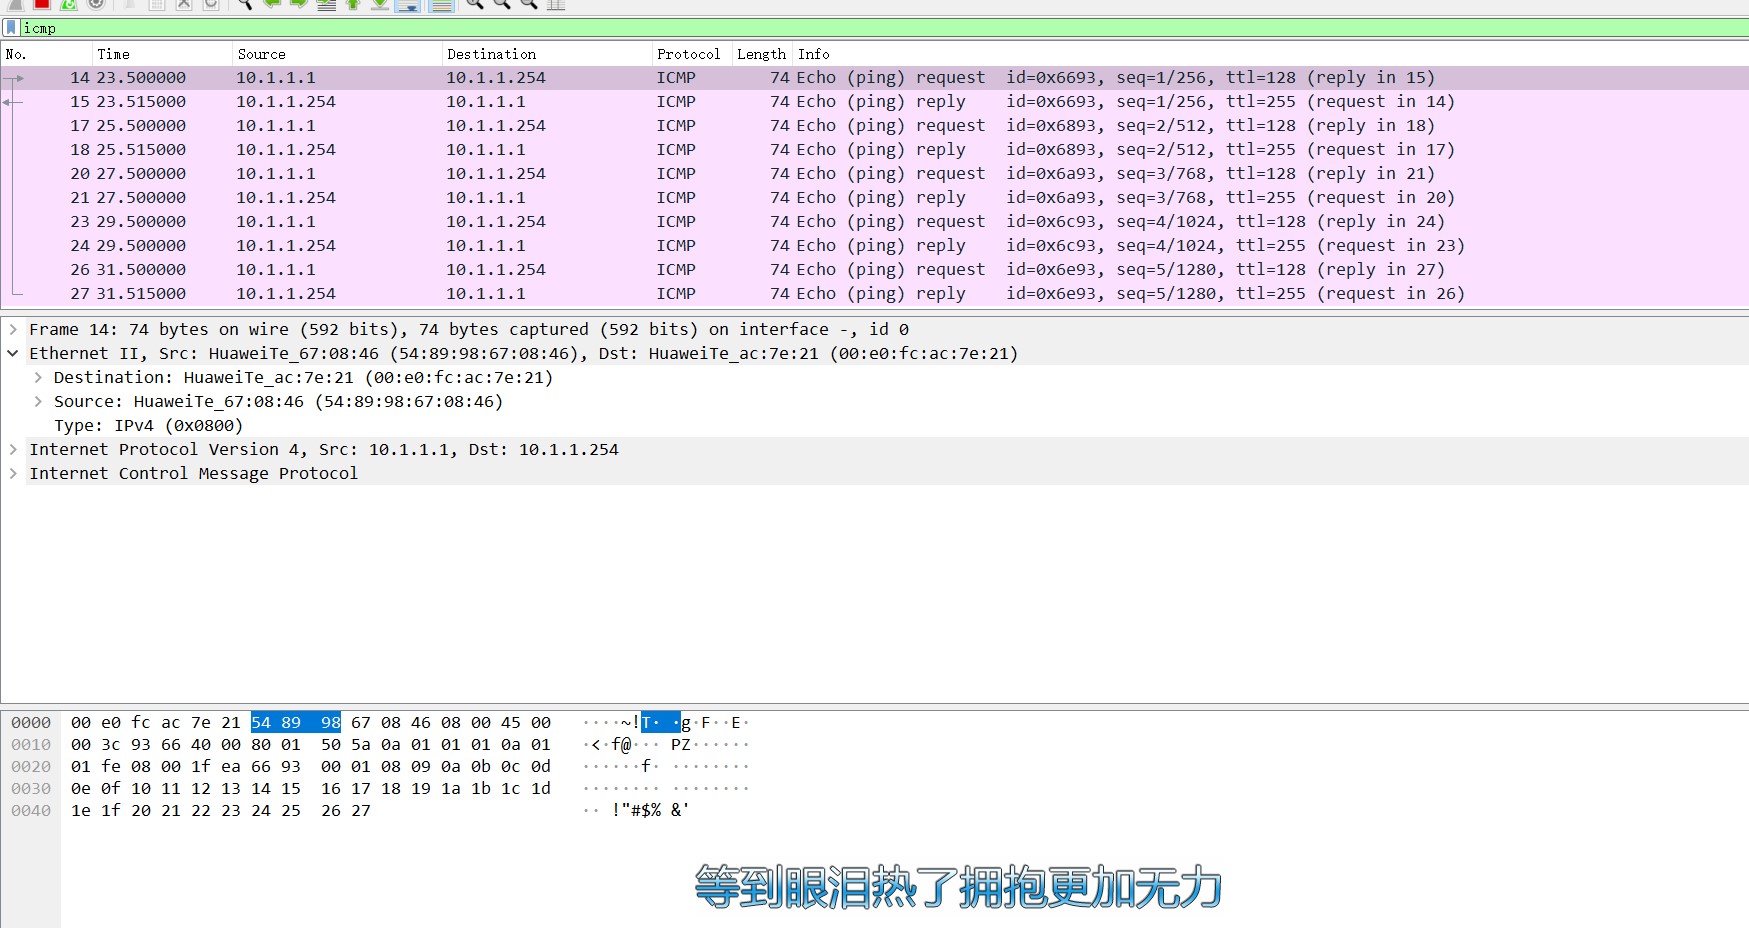Sort packets by the Protocol column
1749x928 pixels.
tap(689, 53)
